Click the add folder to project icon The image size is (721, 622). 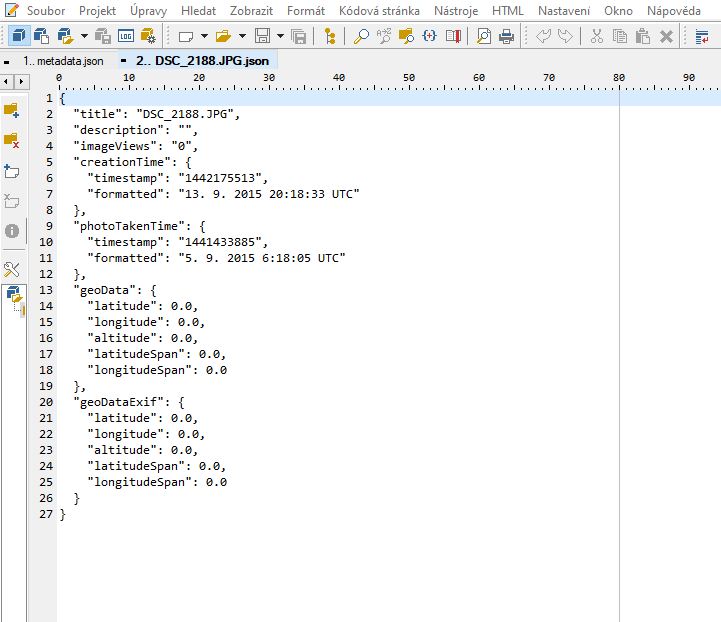point(12,109)
